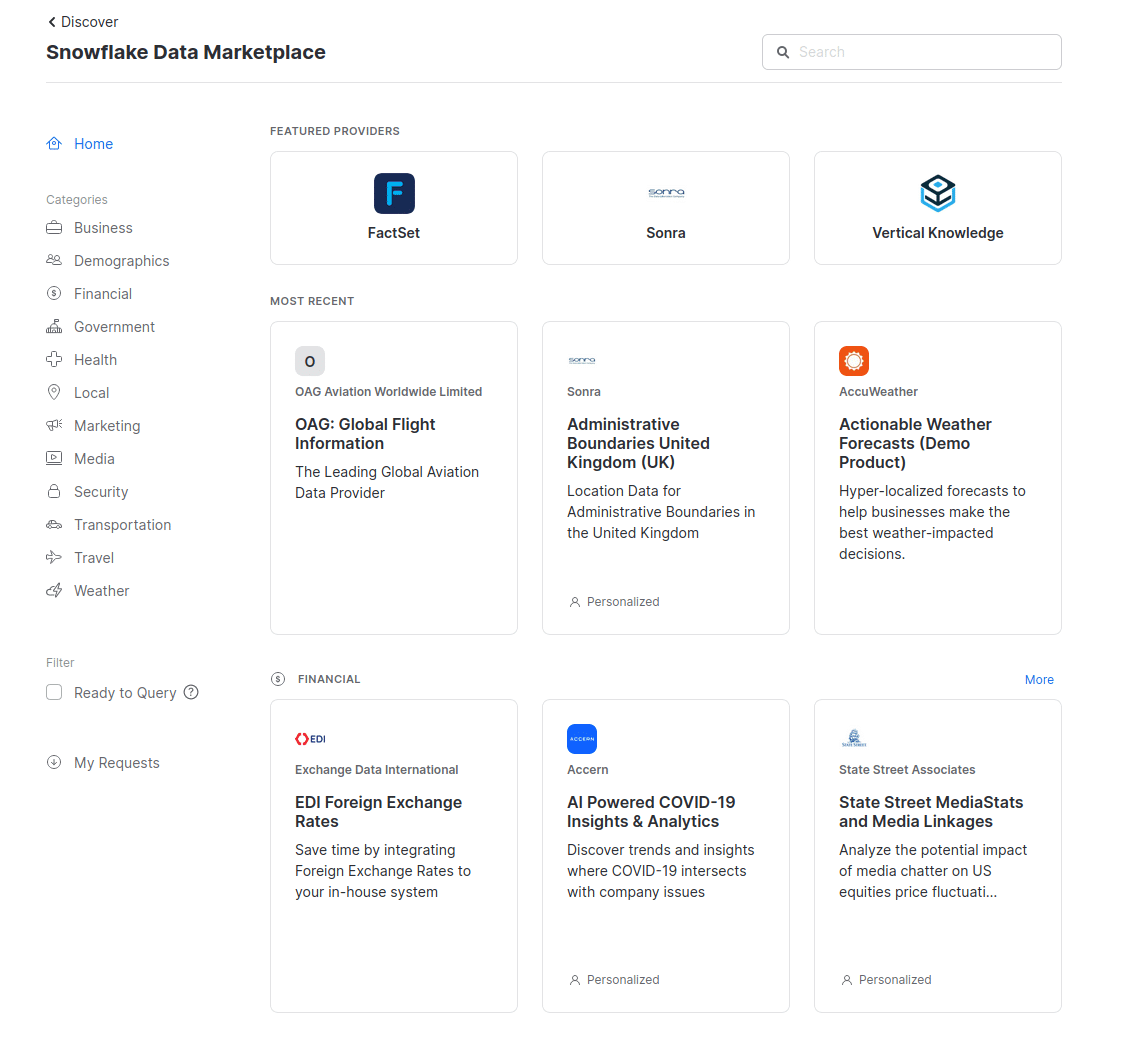Viewport: 1147px width, 1040px height.
Task: Click Personalized person icon on Accern card
Action: [x=575, y=980]
